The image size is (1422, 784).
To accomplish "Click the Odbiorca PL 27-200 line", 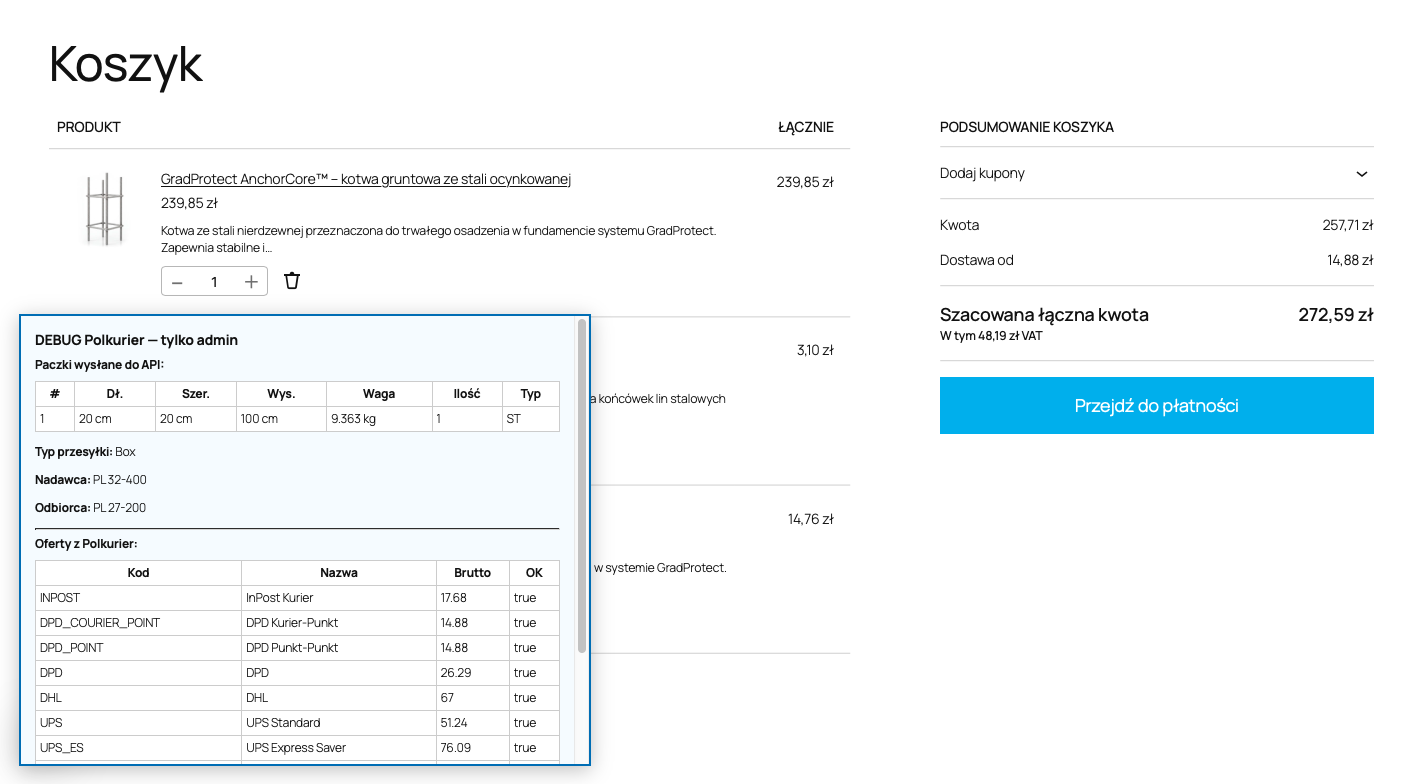I will tap(91, 508).
